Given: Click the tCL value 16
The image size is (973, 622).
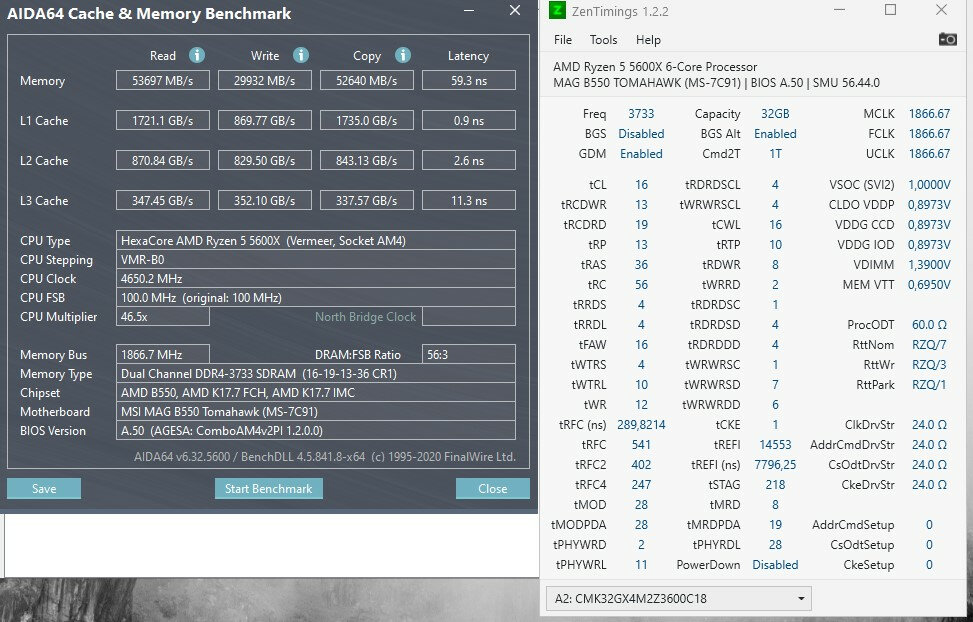Looking at the screenshot, I should 641,184.
